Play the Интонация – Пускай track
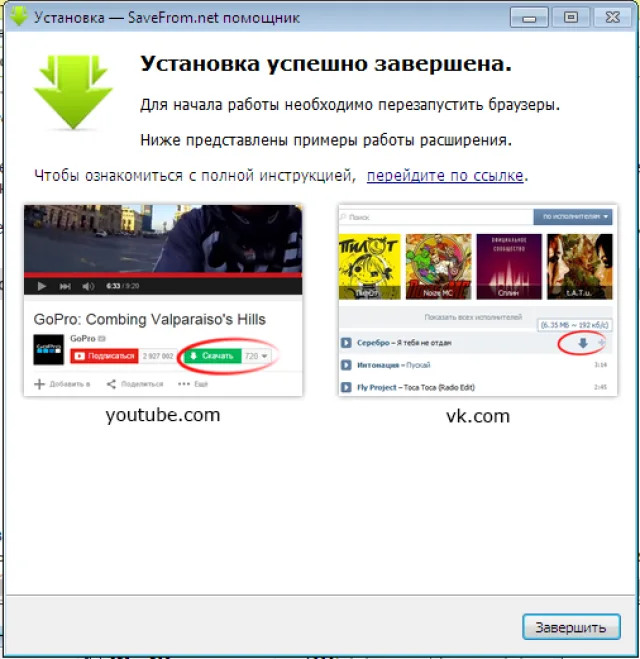640x659 pixels. click(x=346, y=365)
